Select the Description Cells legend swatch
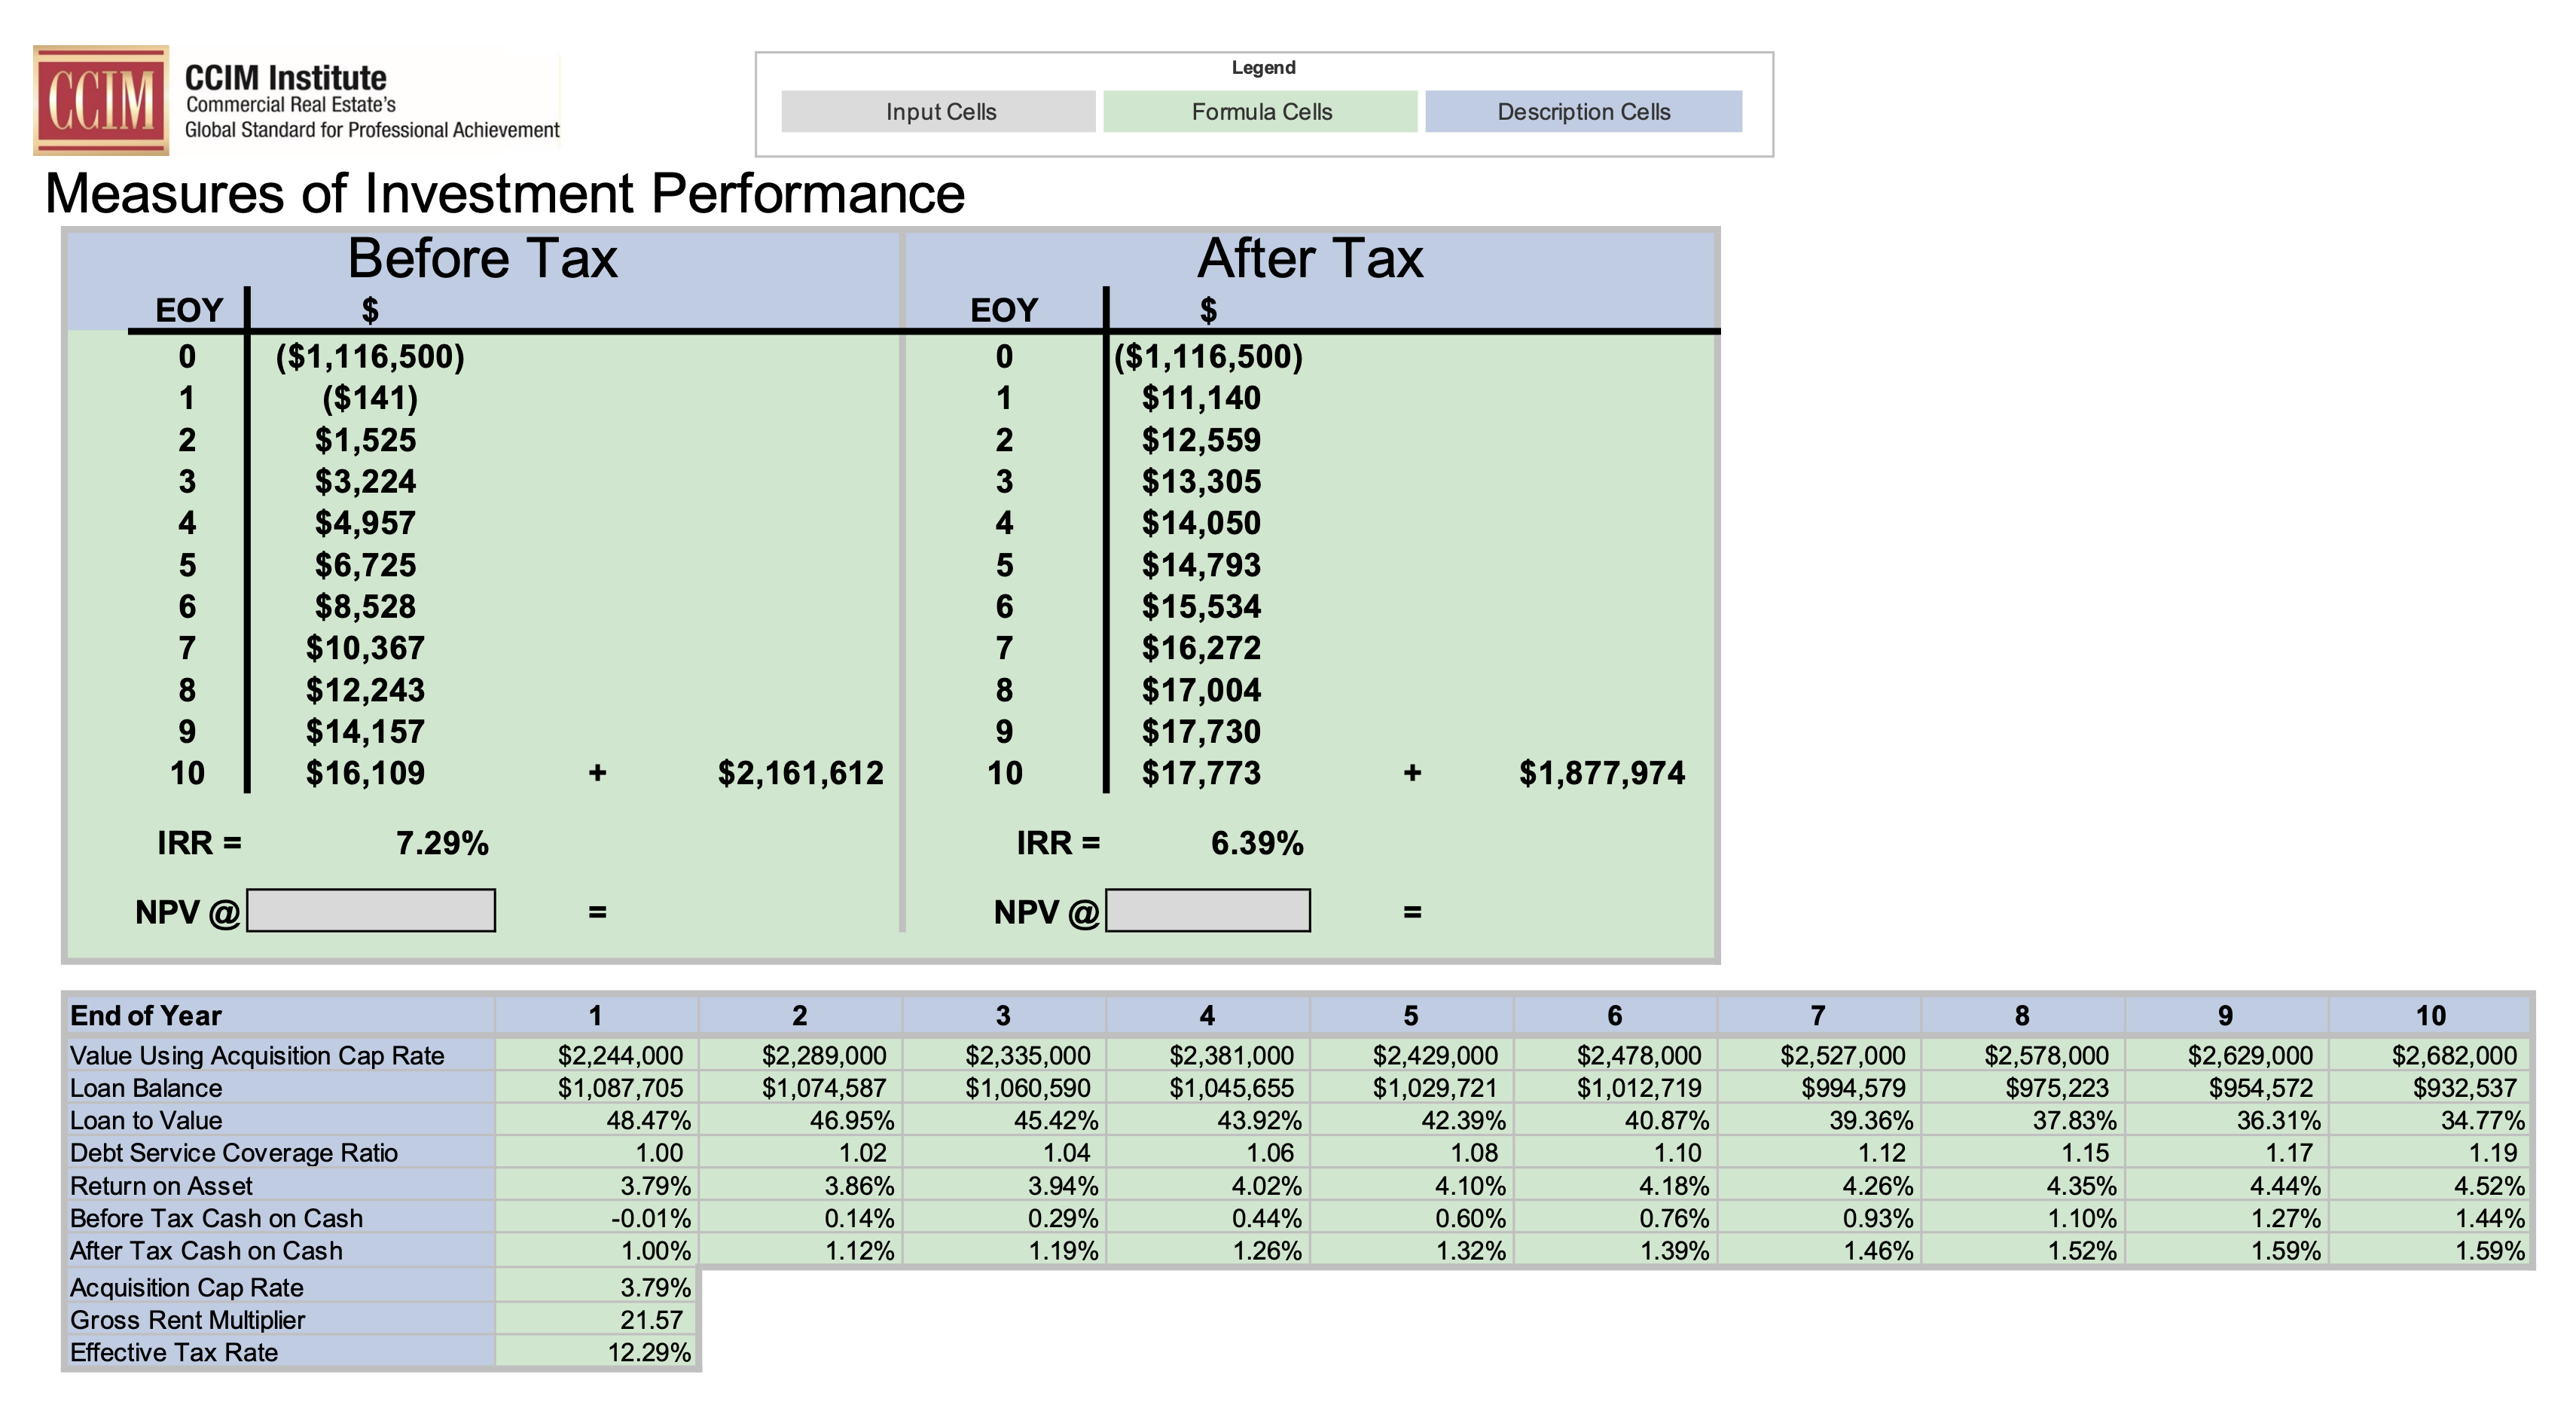 pyautogui.click(x=1584, y=112)
